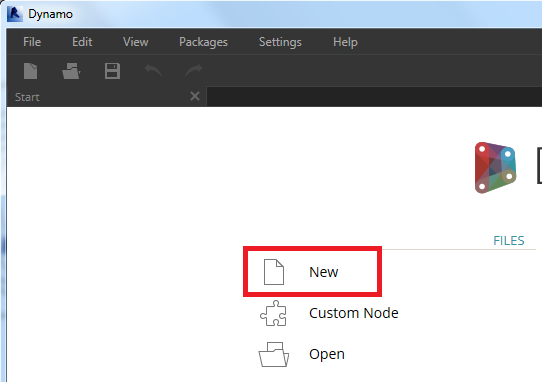The image size is (542, 382).
Task: Open the File menu
Action: 32,42
